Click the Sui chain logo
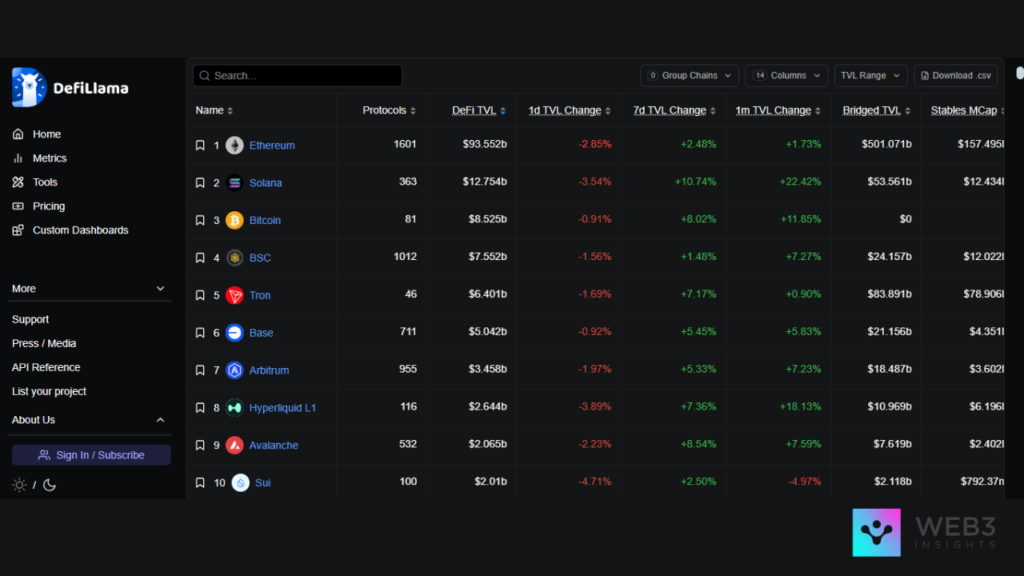 tap(240, 483)
